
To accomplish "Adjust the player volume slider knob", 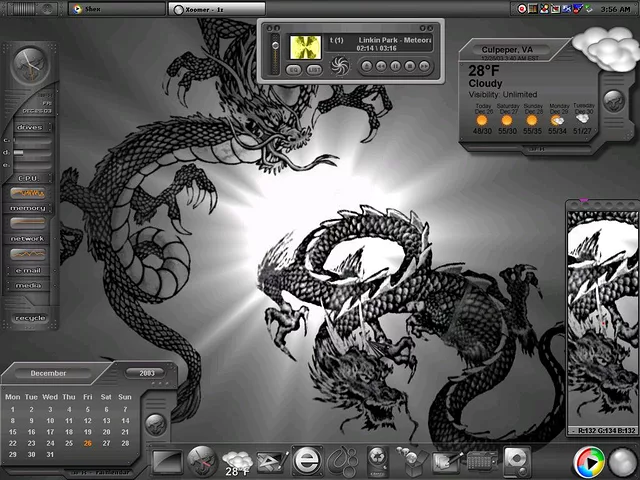I will click(276, 46).
